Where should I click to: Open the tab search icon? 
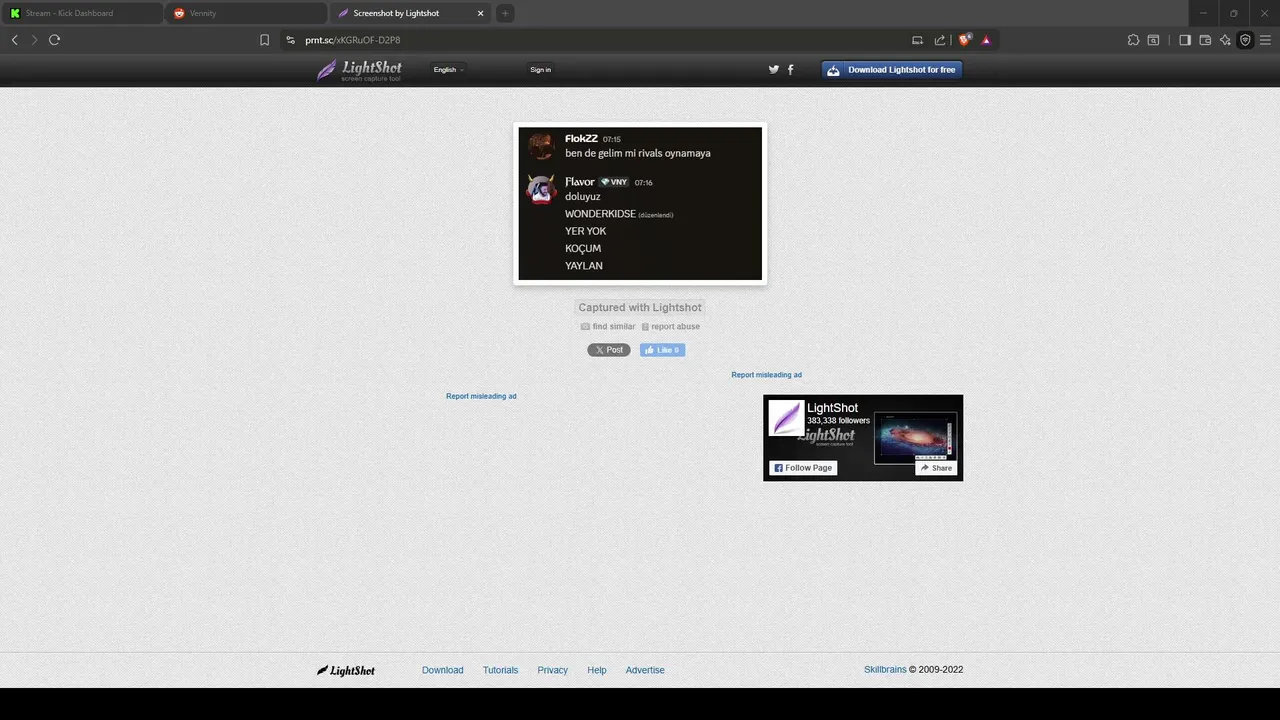pos(1153,40)
